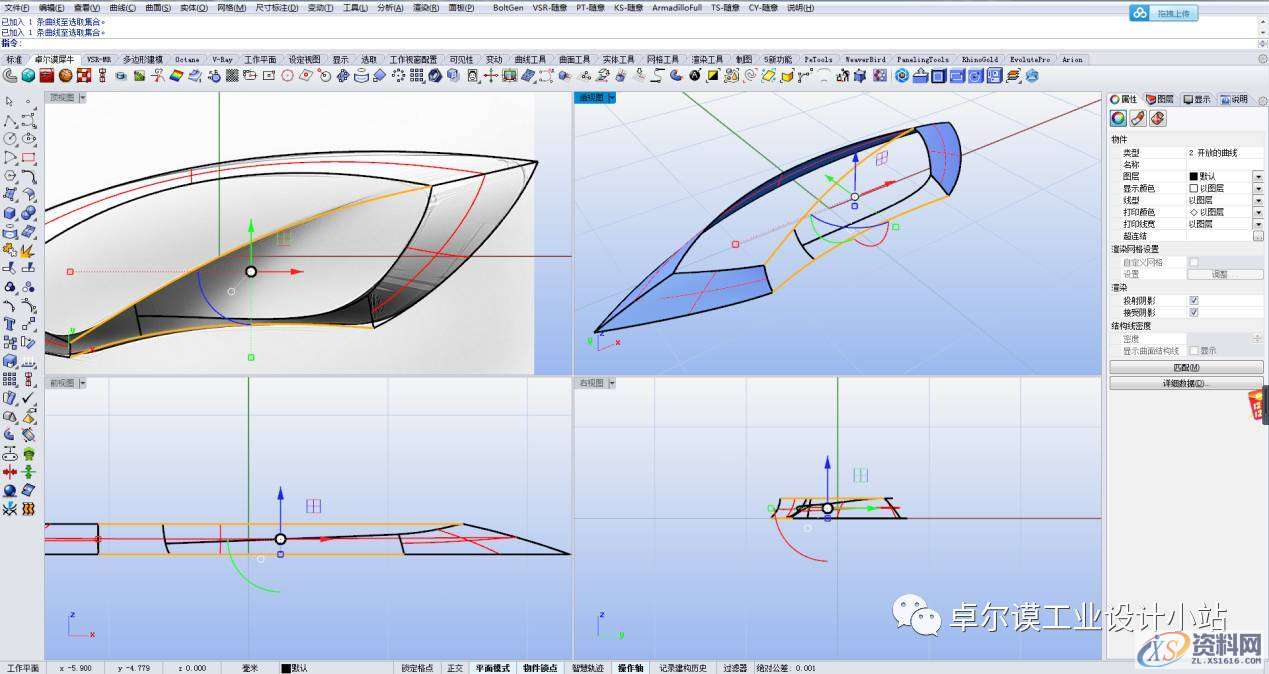Image resolution: width=1269 pixels, height=674 pixels.
Task: Click the text object 'T' tool
Action: [10, 324]
